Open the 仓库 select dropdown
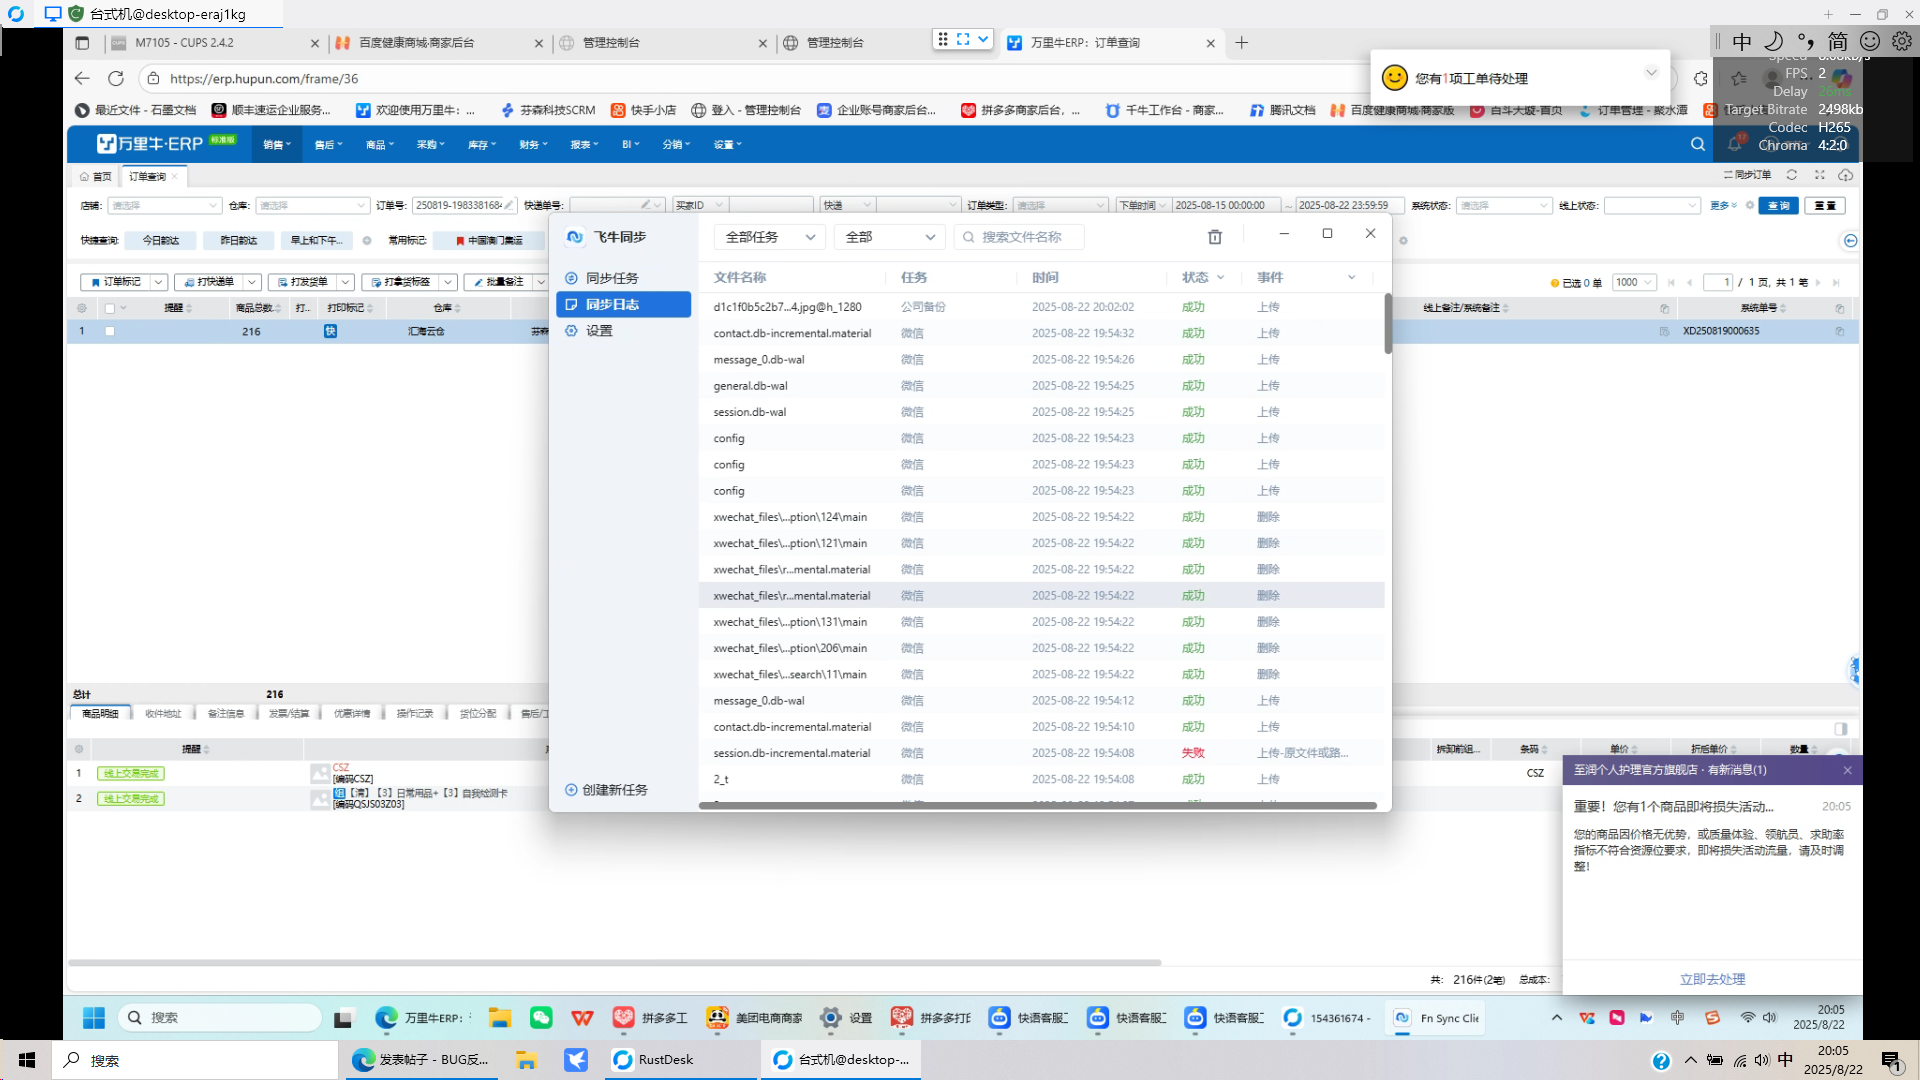This screenshot has height=1080, width=1920. (x=312, y=205)
